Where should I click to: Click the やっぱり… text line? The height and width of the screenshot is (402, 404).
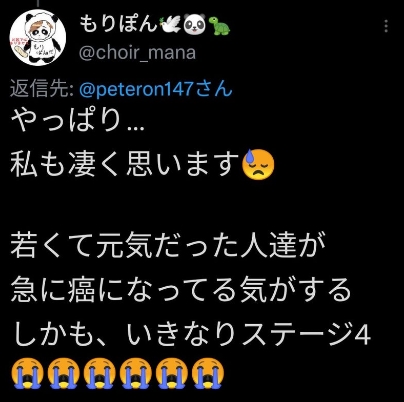click(x=77, y=121)
